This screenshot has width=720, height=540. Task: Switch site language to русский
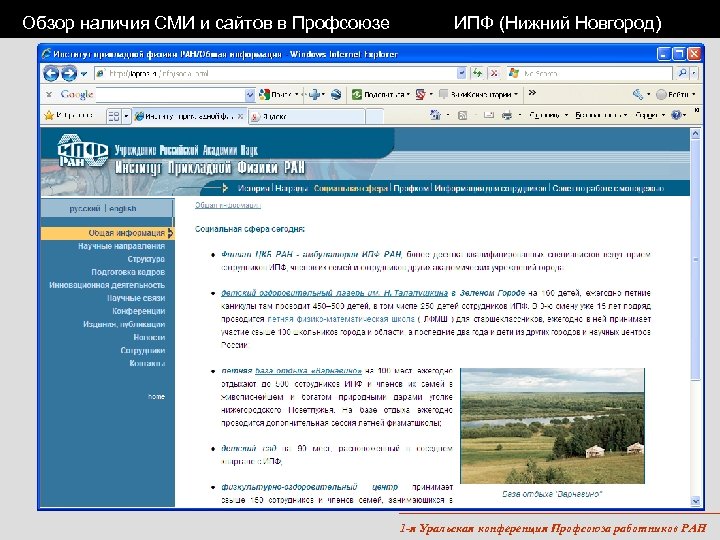85,208
